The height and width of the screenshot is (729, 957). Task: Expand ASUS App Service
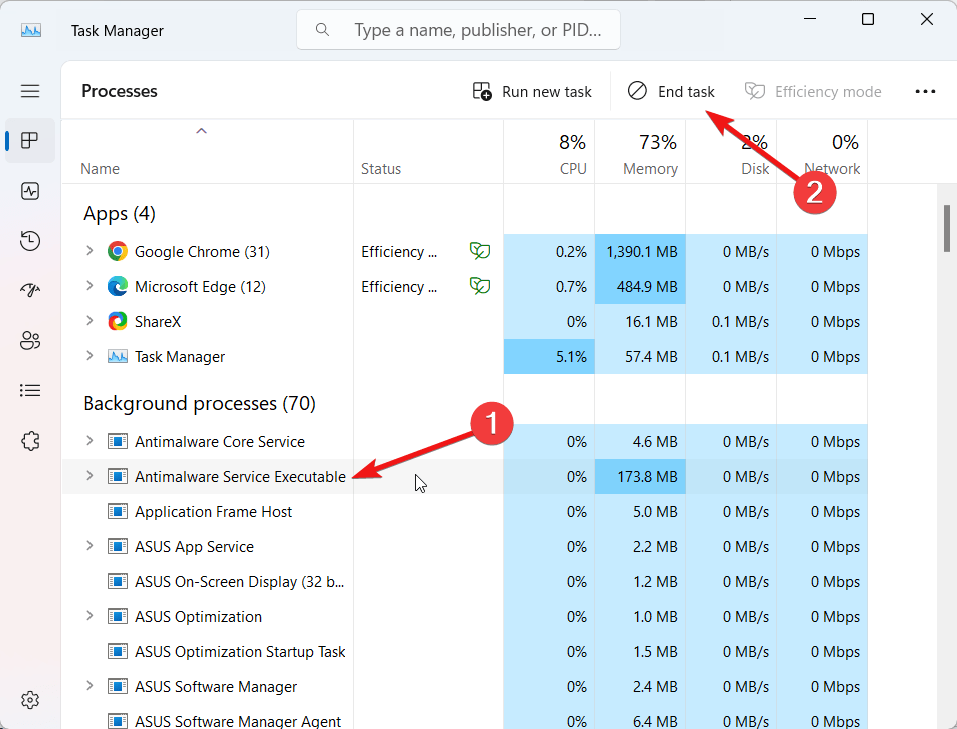coord(90,545)
